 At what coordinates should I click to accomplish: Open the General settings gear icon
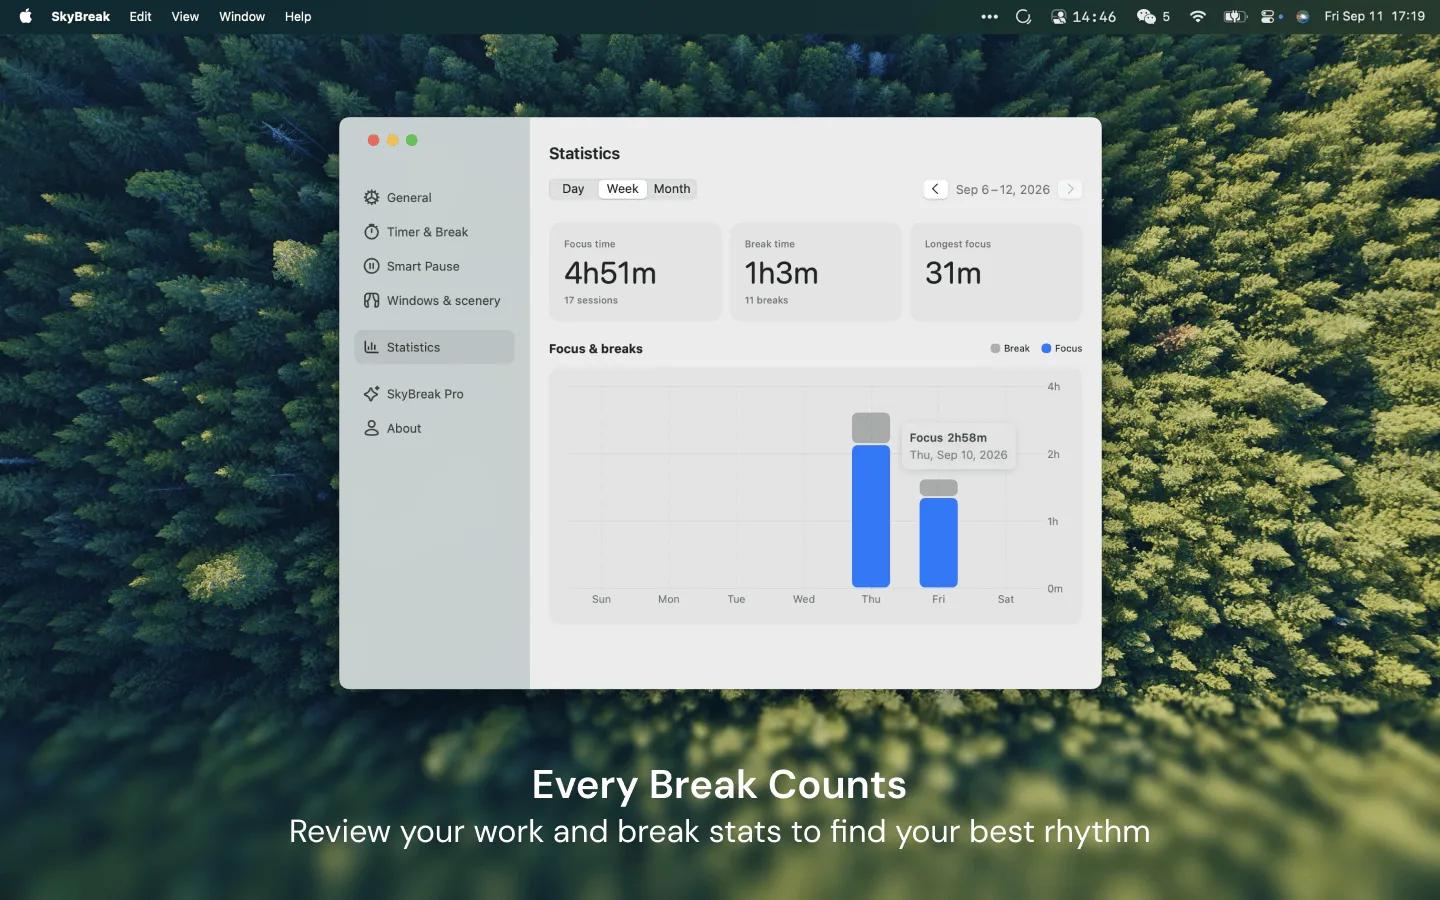[371, 197]
